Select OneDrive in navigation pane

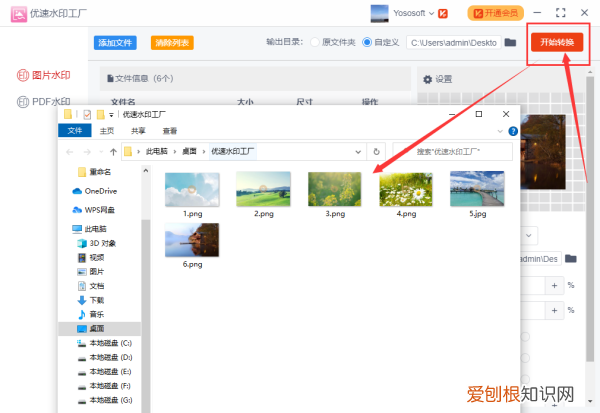pyautogui.click(x=95, y=191)
